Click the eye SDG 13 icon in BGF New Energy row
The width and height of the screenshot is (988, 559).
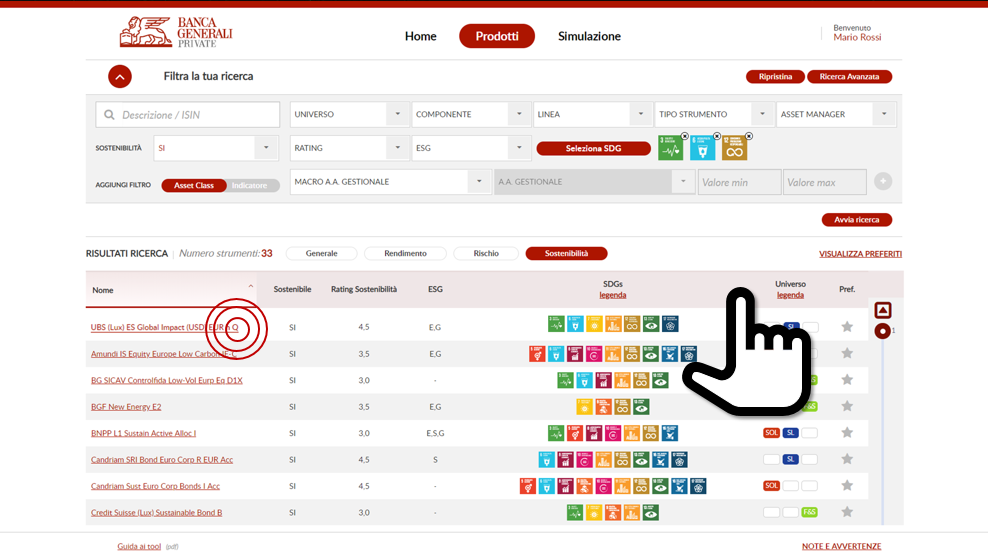(641, 406)
